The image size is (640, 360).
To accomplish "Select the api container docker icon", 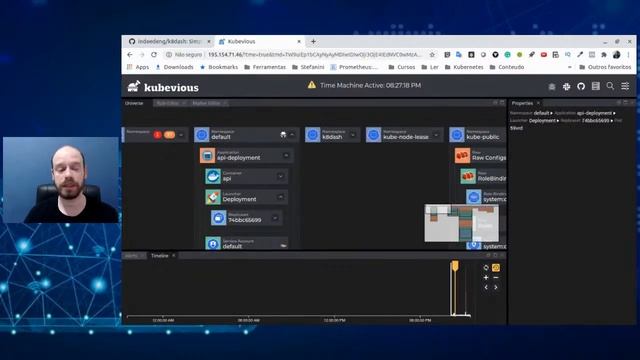I will click(x=213, y=176).
